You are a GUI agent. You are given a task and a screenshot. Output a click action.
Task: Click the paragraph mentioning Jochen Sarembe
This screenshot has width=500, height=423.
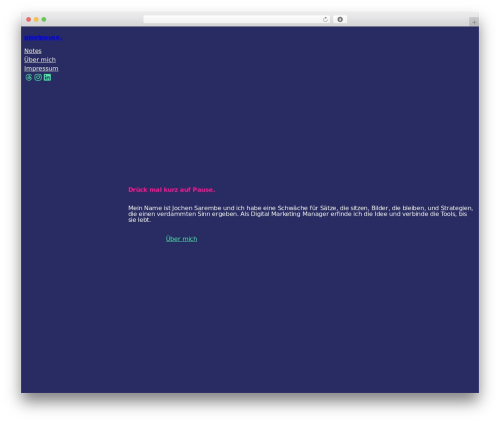click(x=300, y=214)
